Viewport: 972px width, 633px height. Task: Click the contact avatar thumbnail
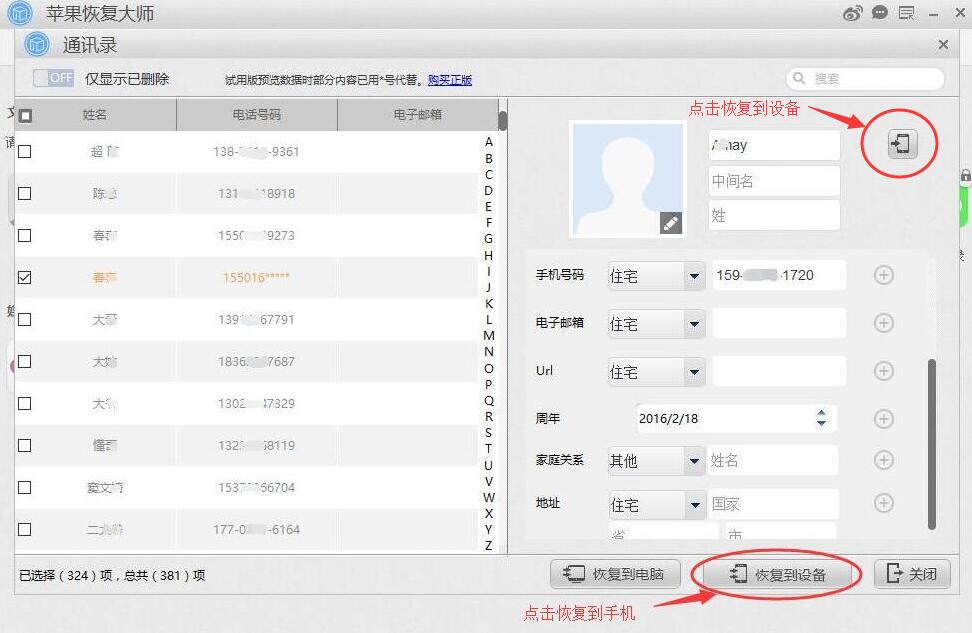627,179
